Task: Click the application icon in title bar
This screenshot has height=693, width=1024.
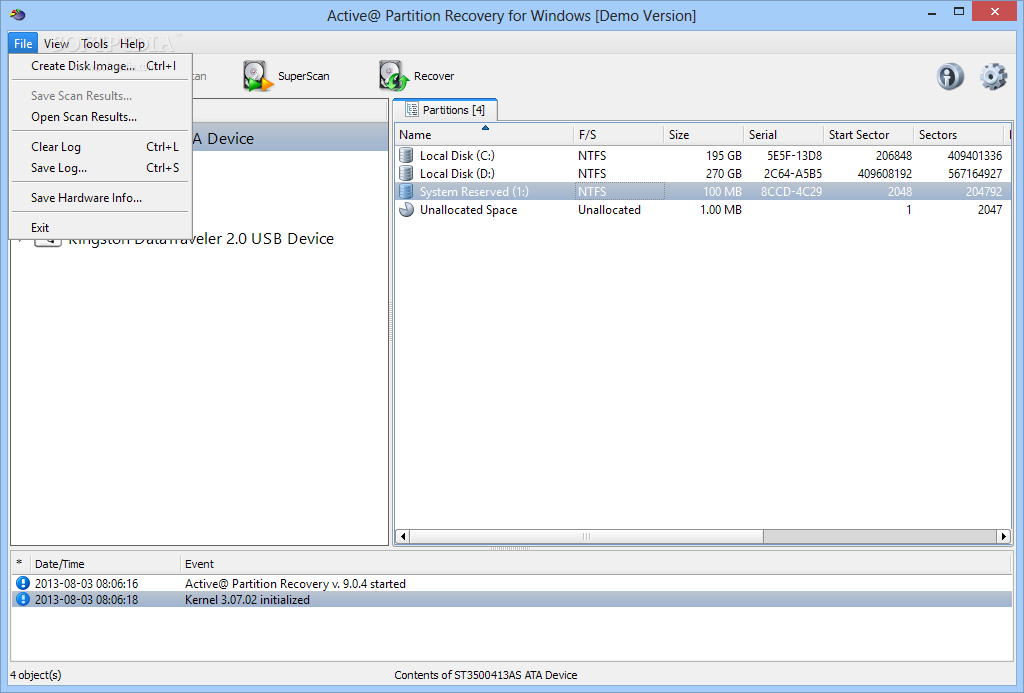Action: pyautogui.click(x=18, y=14)
